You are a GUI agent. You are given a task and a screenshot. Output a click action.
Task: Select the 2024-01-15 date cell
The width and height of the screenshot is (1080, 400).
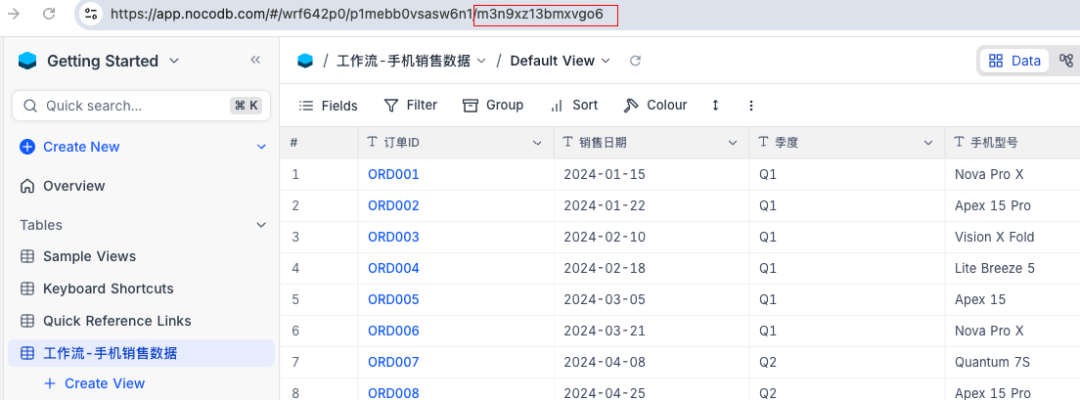tap(652, 174)
